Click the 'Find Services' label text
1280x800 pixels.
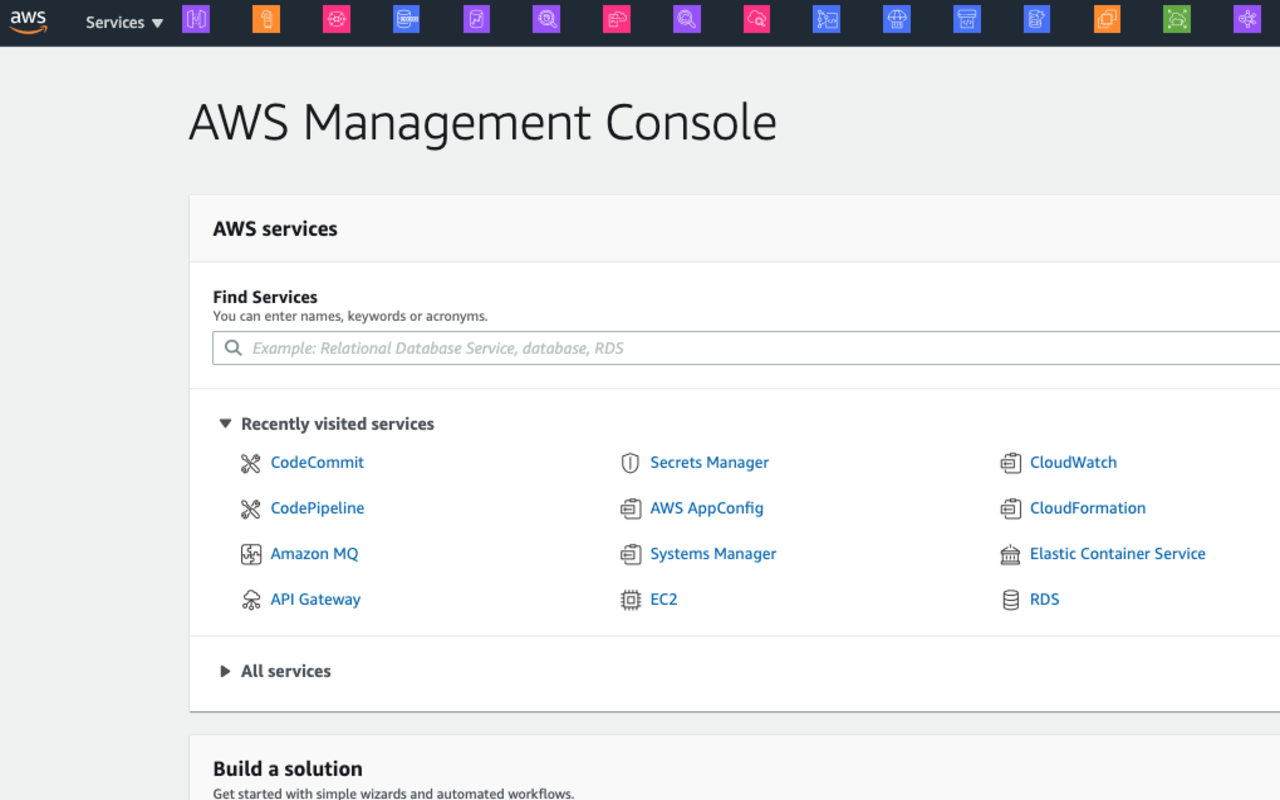click(x=265, y=297)
